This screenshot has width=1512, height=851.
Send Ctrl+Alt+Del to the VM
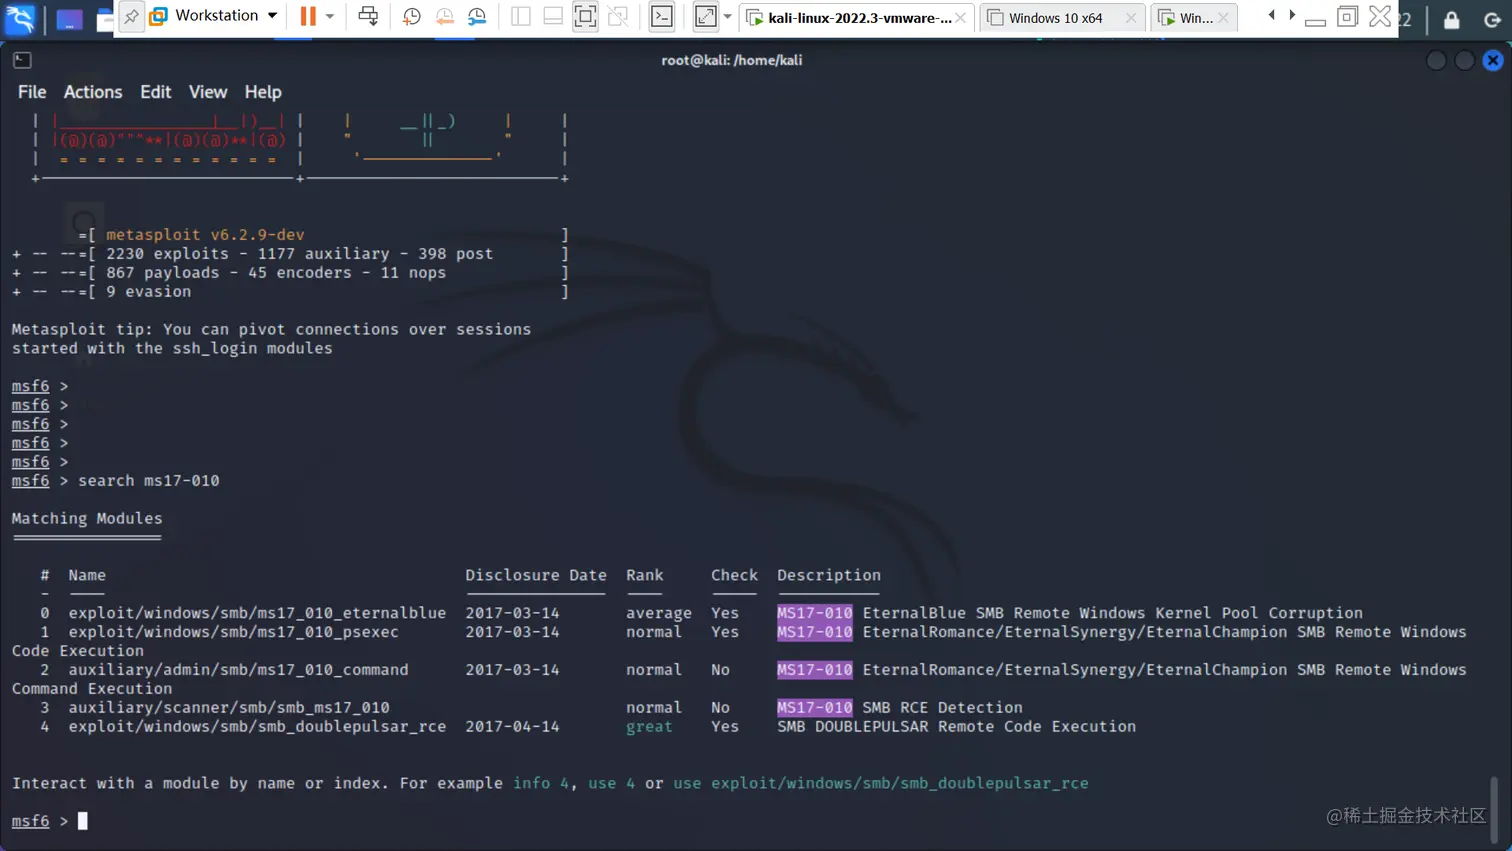(368, 16)
